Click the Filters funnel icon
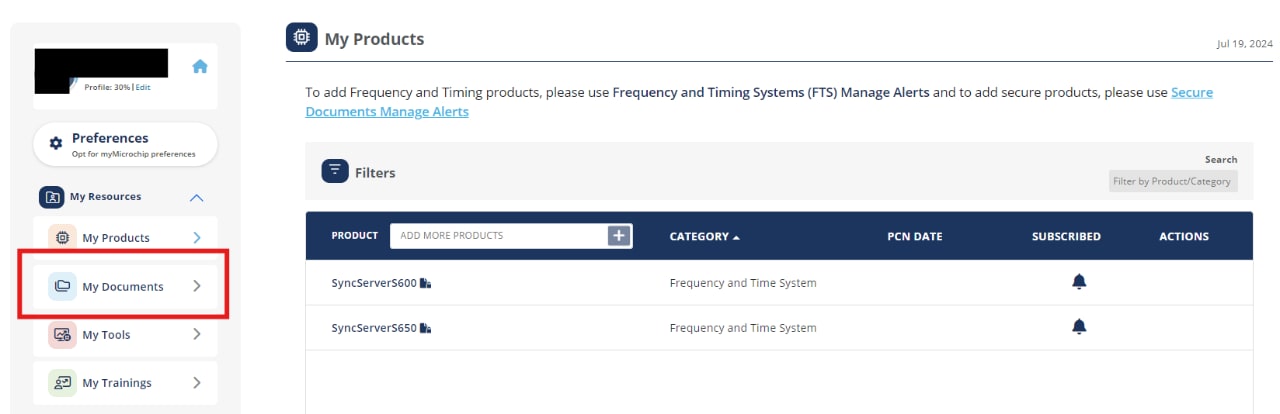 click(x=335, y=171)
